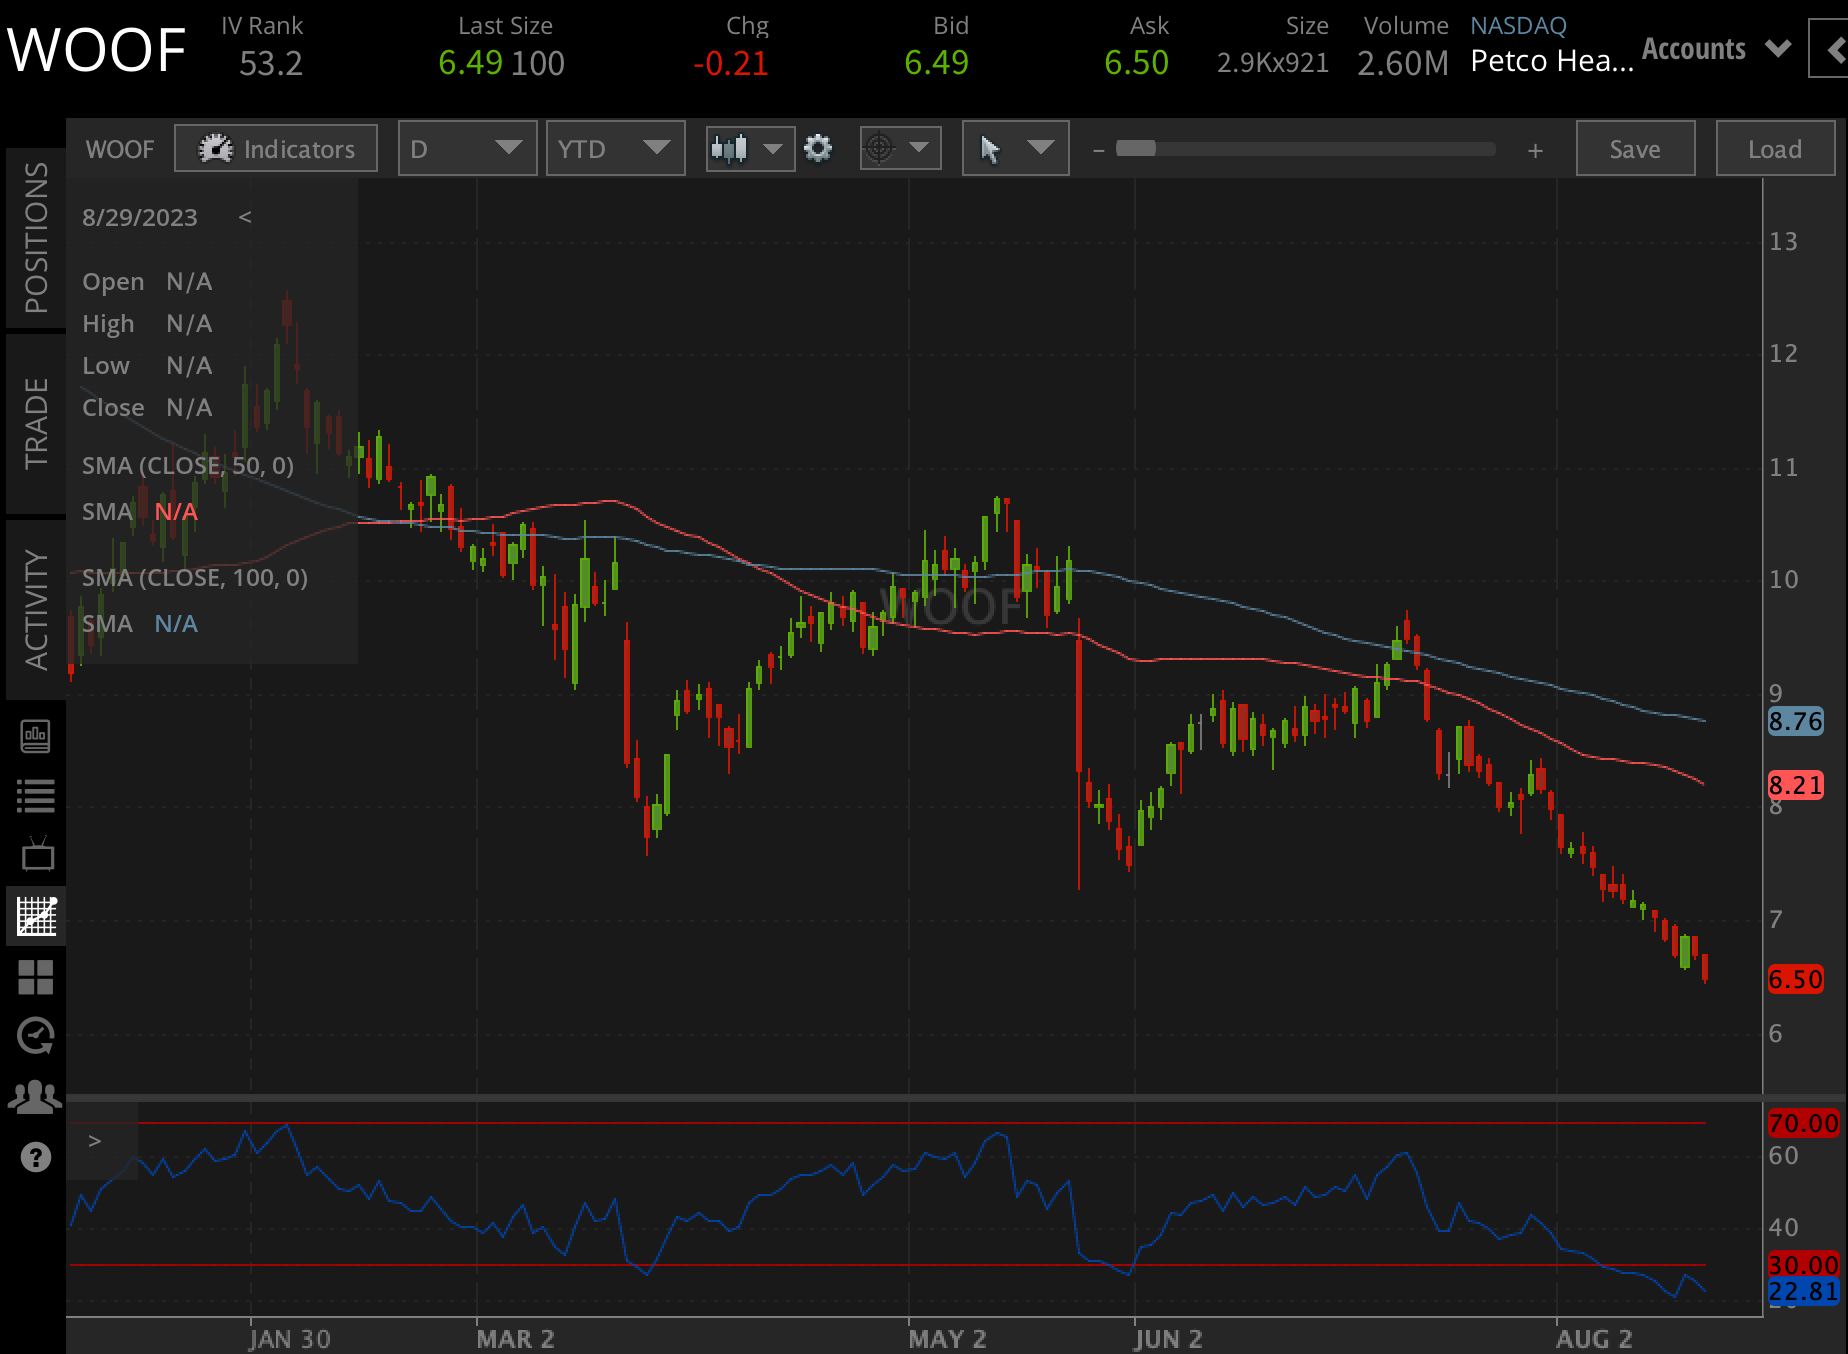Viewport: 1848px width, 1354px height.
Task: Click the Size value 2.9Kx921
Action: click(x=1273, y=63)
